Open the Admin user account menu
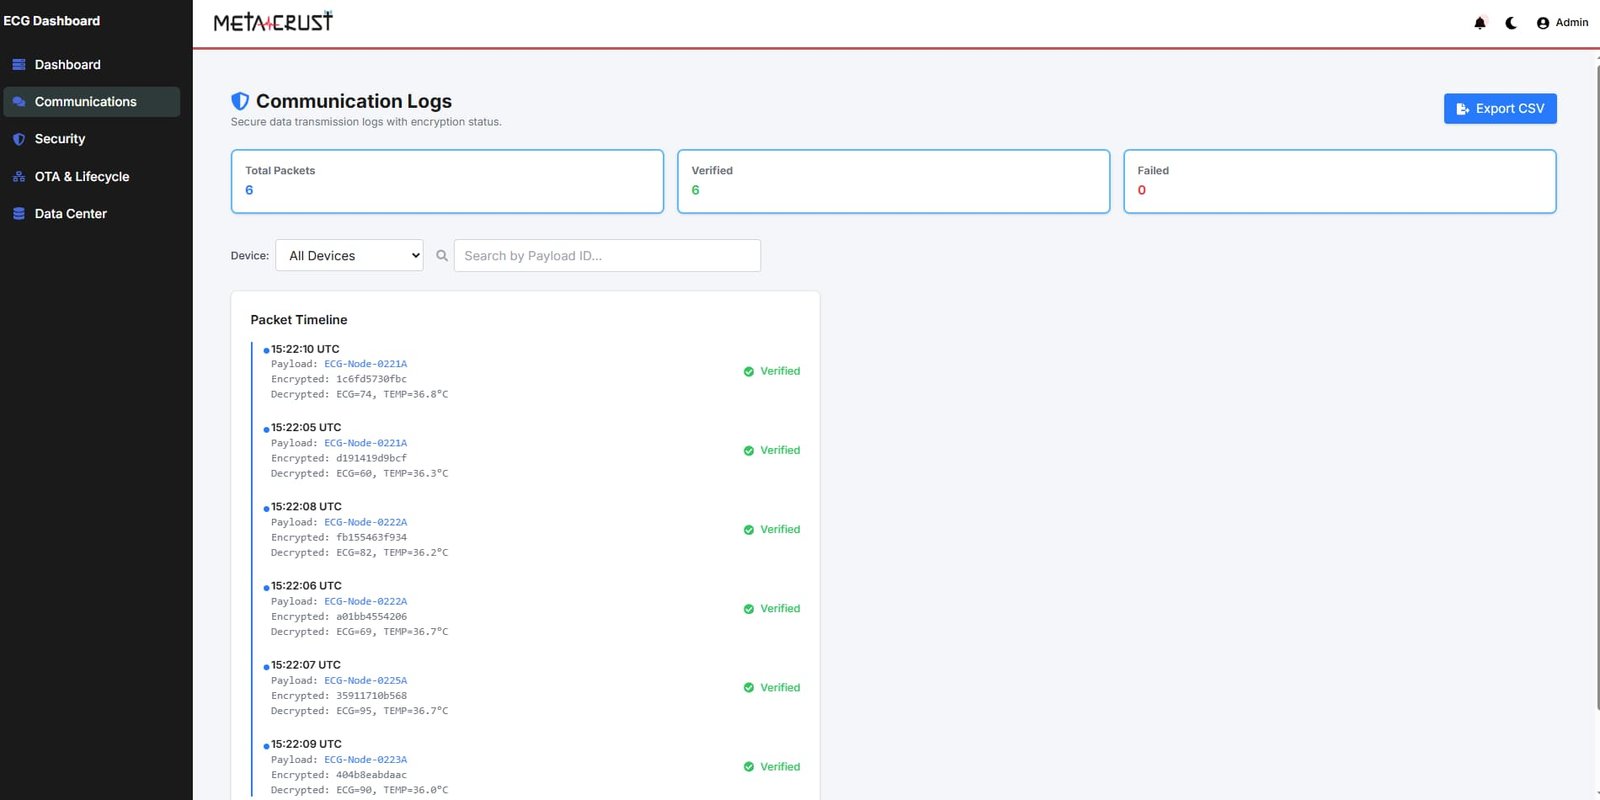Screen dimensions: 1600x800 click(x=1562, y=23)
